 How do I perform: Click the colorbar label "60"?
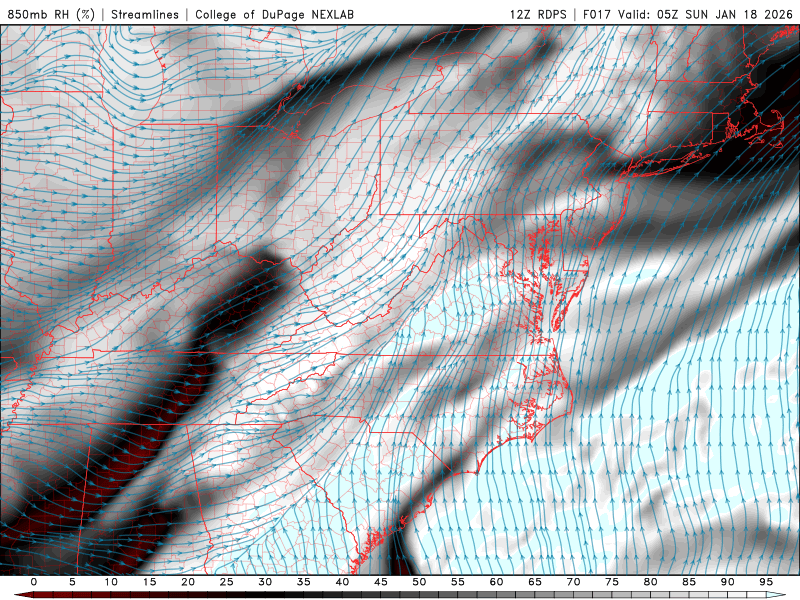pos(496,582)
